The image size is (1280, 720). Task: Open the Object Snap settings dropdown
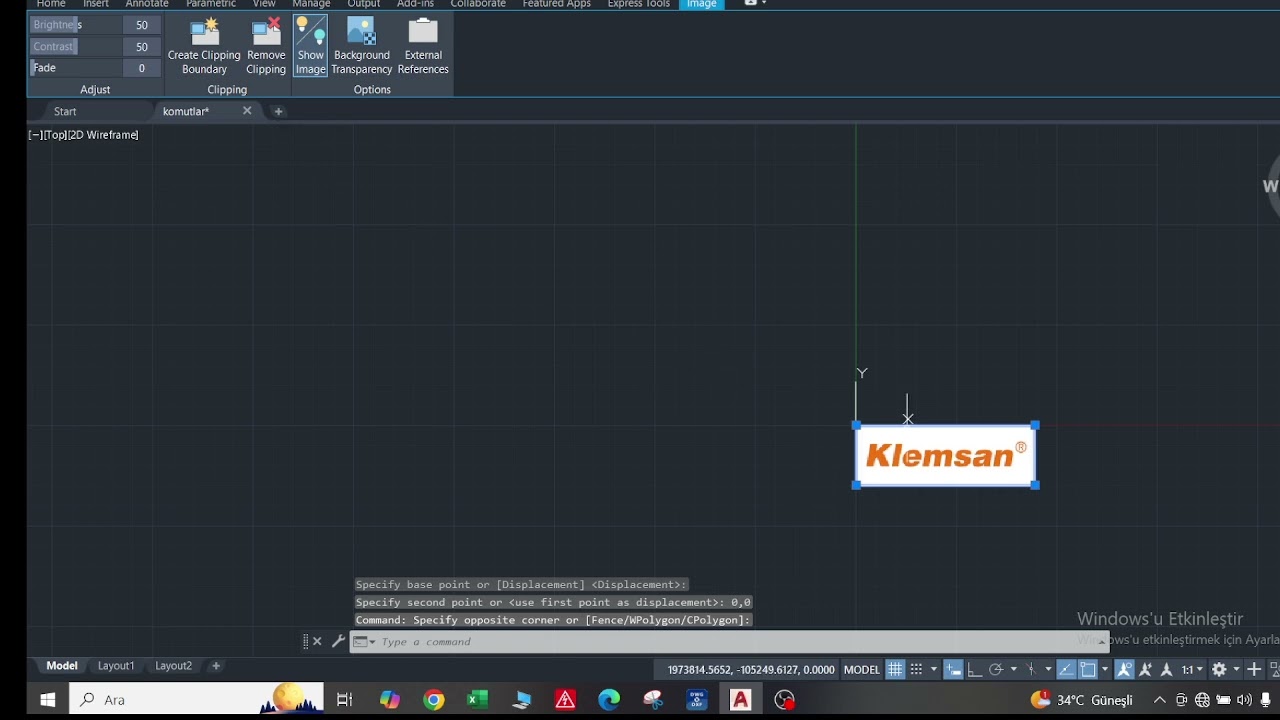(1105, 670)
